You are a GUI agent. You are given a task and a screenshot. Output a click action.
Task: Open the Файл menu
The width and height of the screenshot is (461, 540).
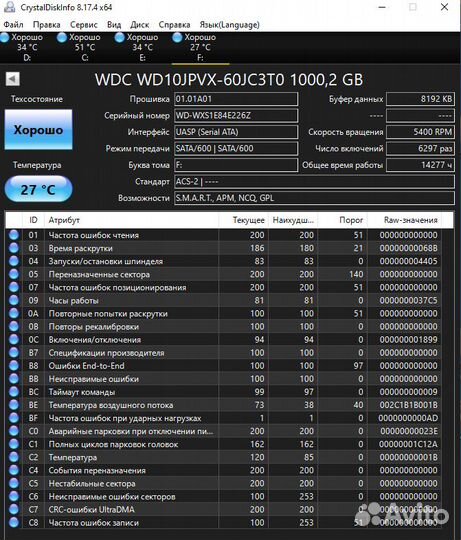[x=13, y=25]
